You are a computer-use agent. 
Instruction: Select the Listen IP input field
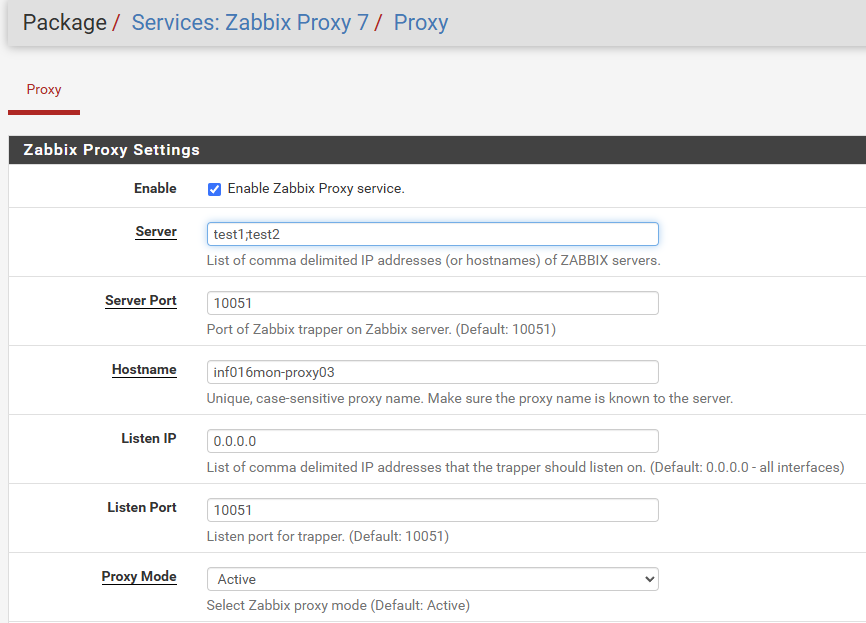click(432, 441)
